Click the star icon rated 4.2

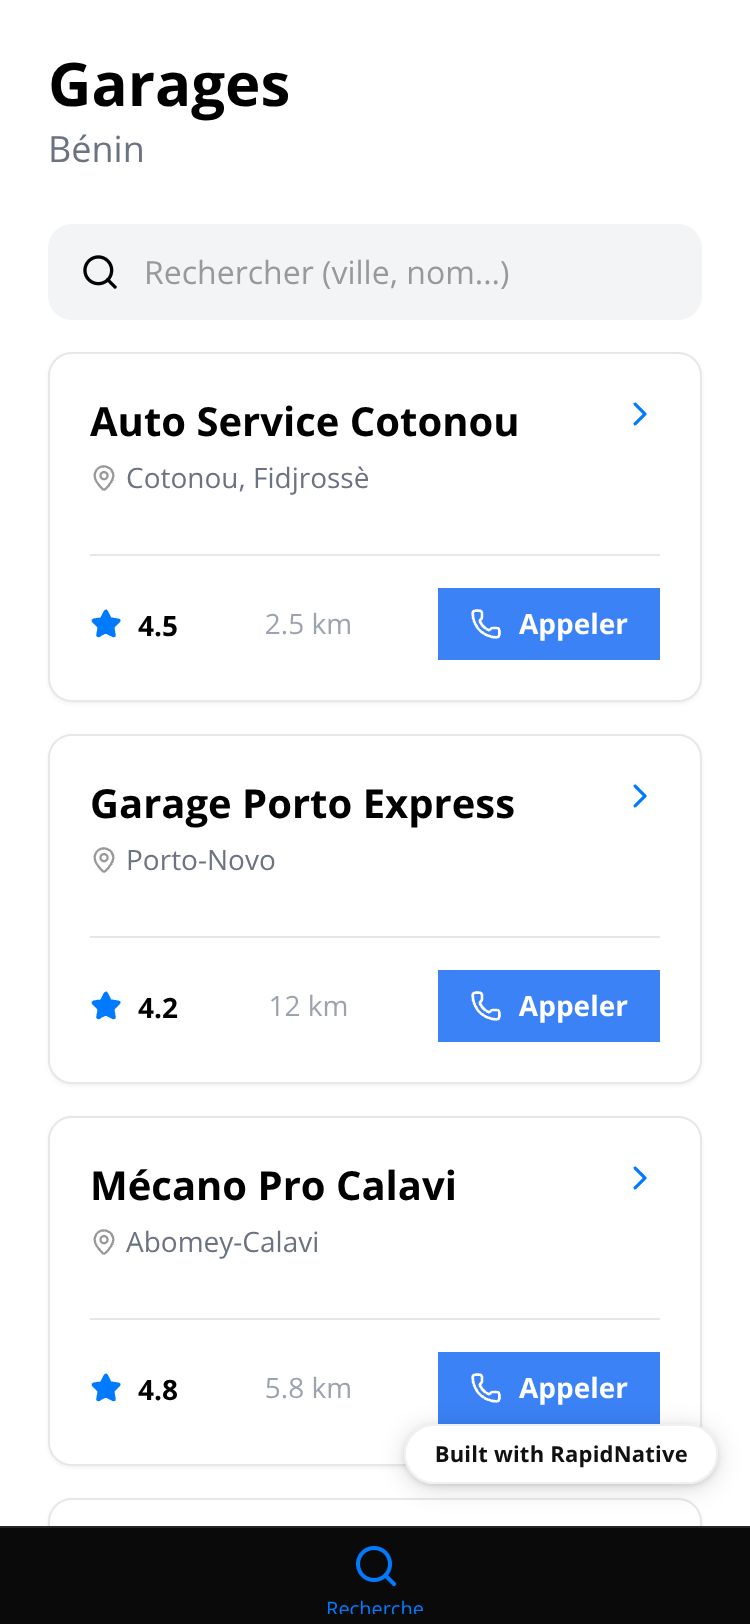tap(106, 1007)
